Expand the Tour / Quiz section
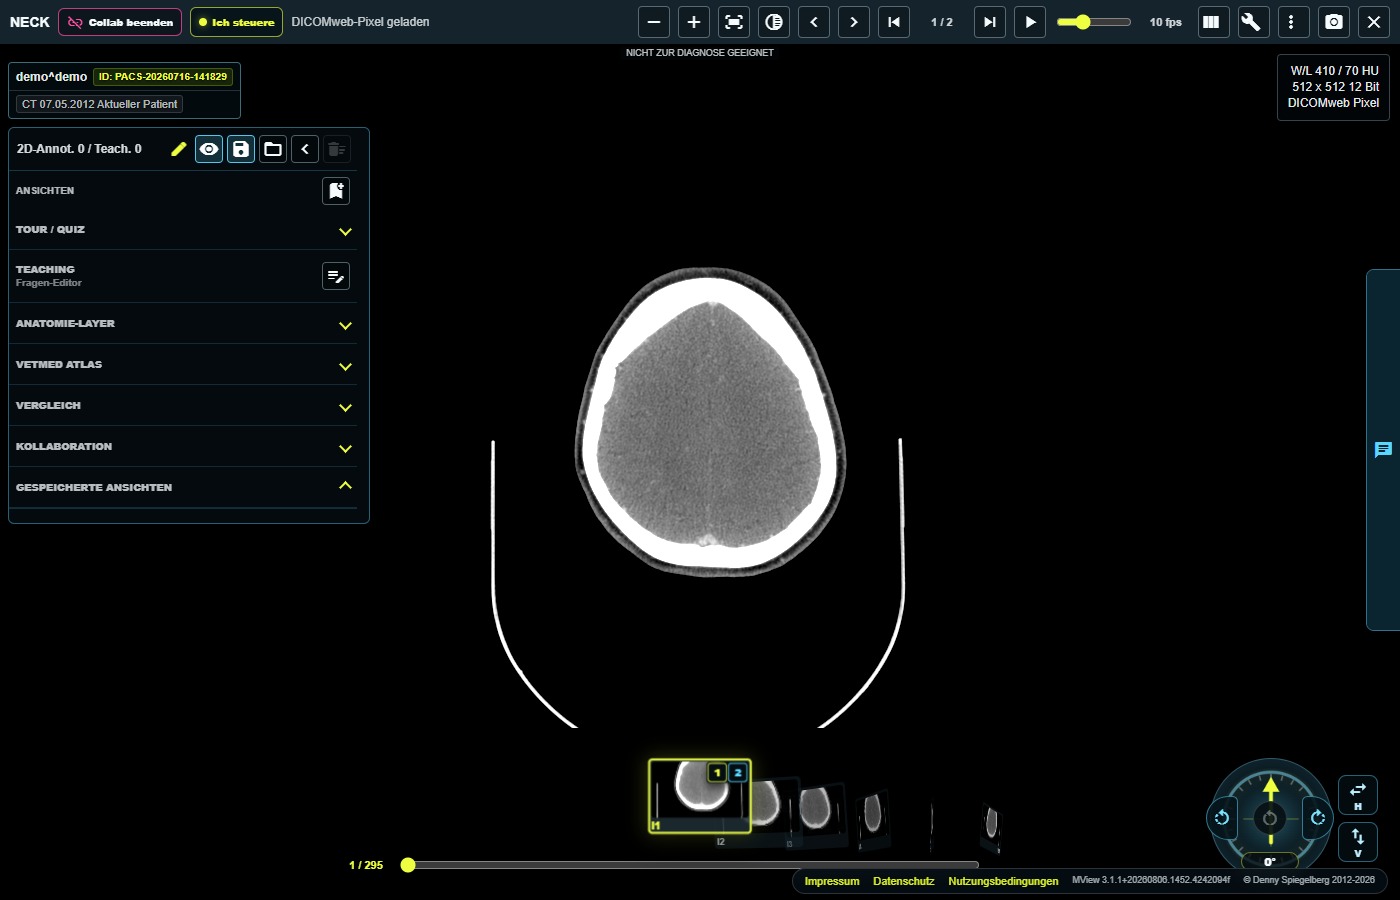Viewport: 1400px width, 900px height. pyautogui.click(x=185, y=230)
